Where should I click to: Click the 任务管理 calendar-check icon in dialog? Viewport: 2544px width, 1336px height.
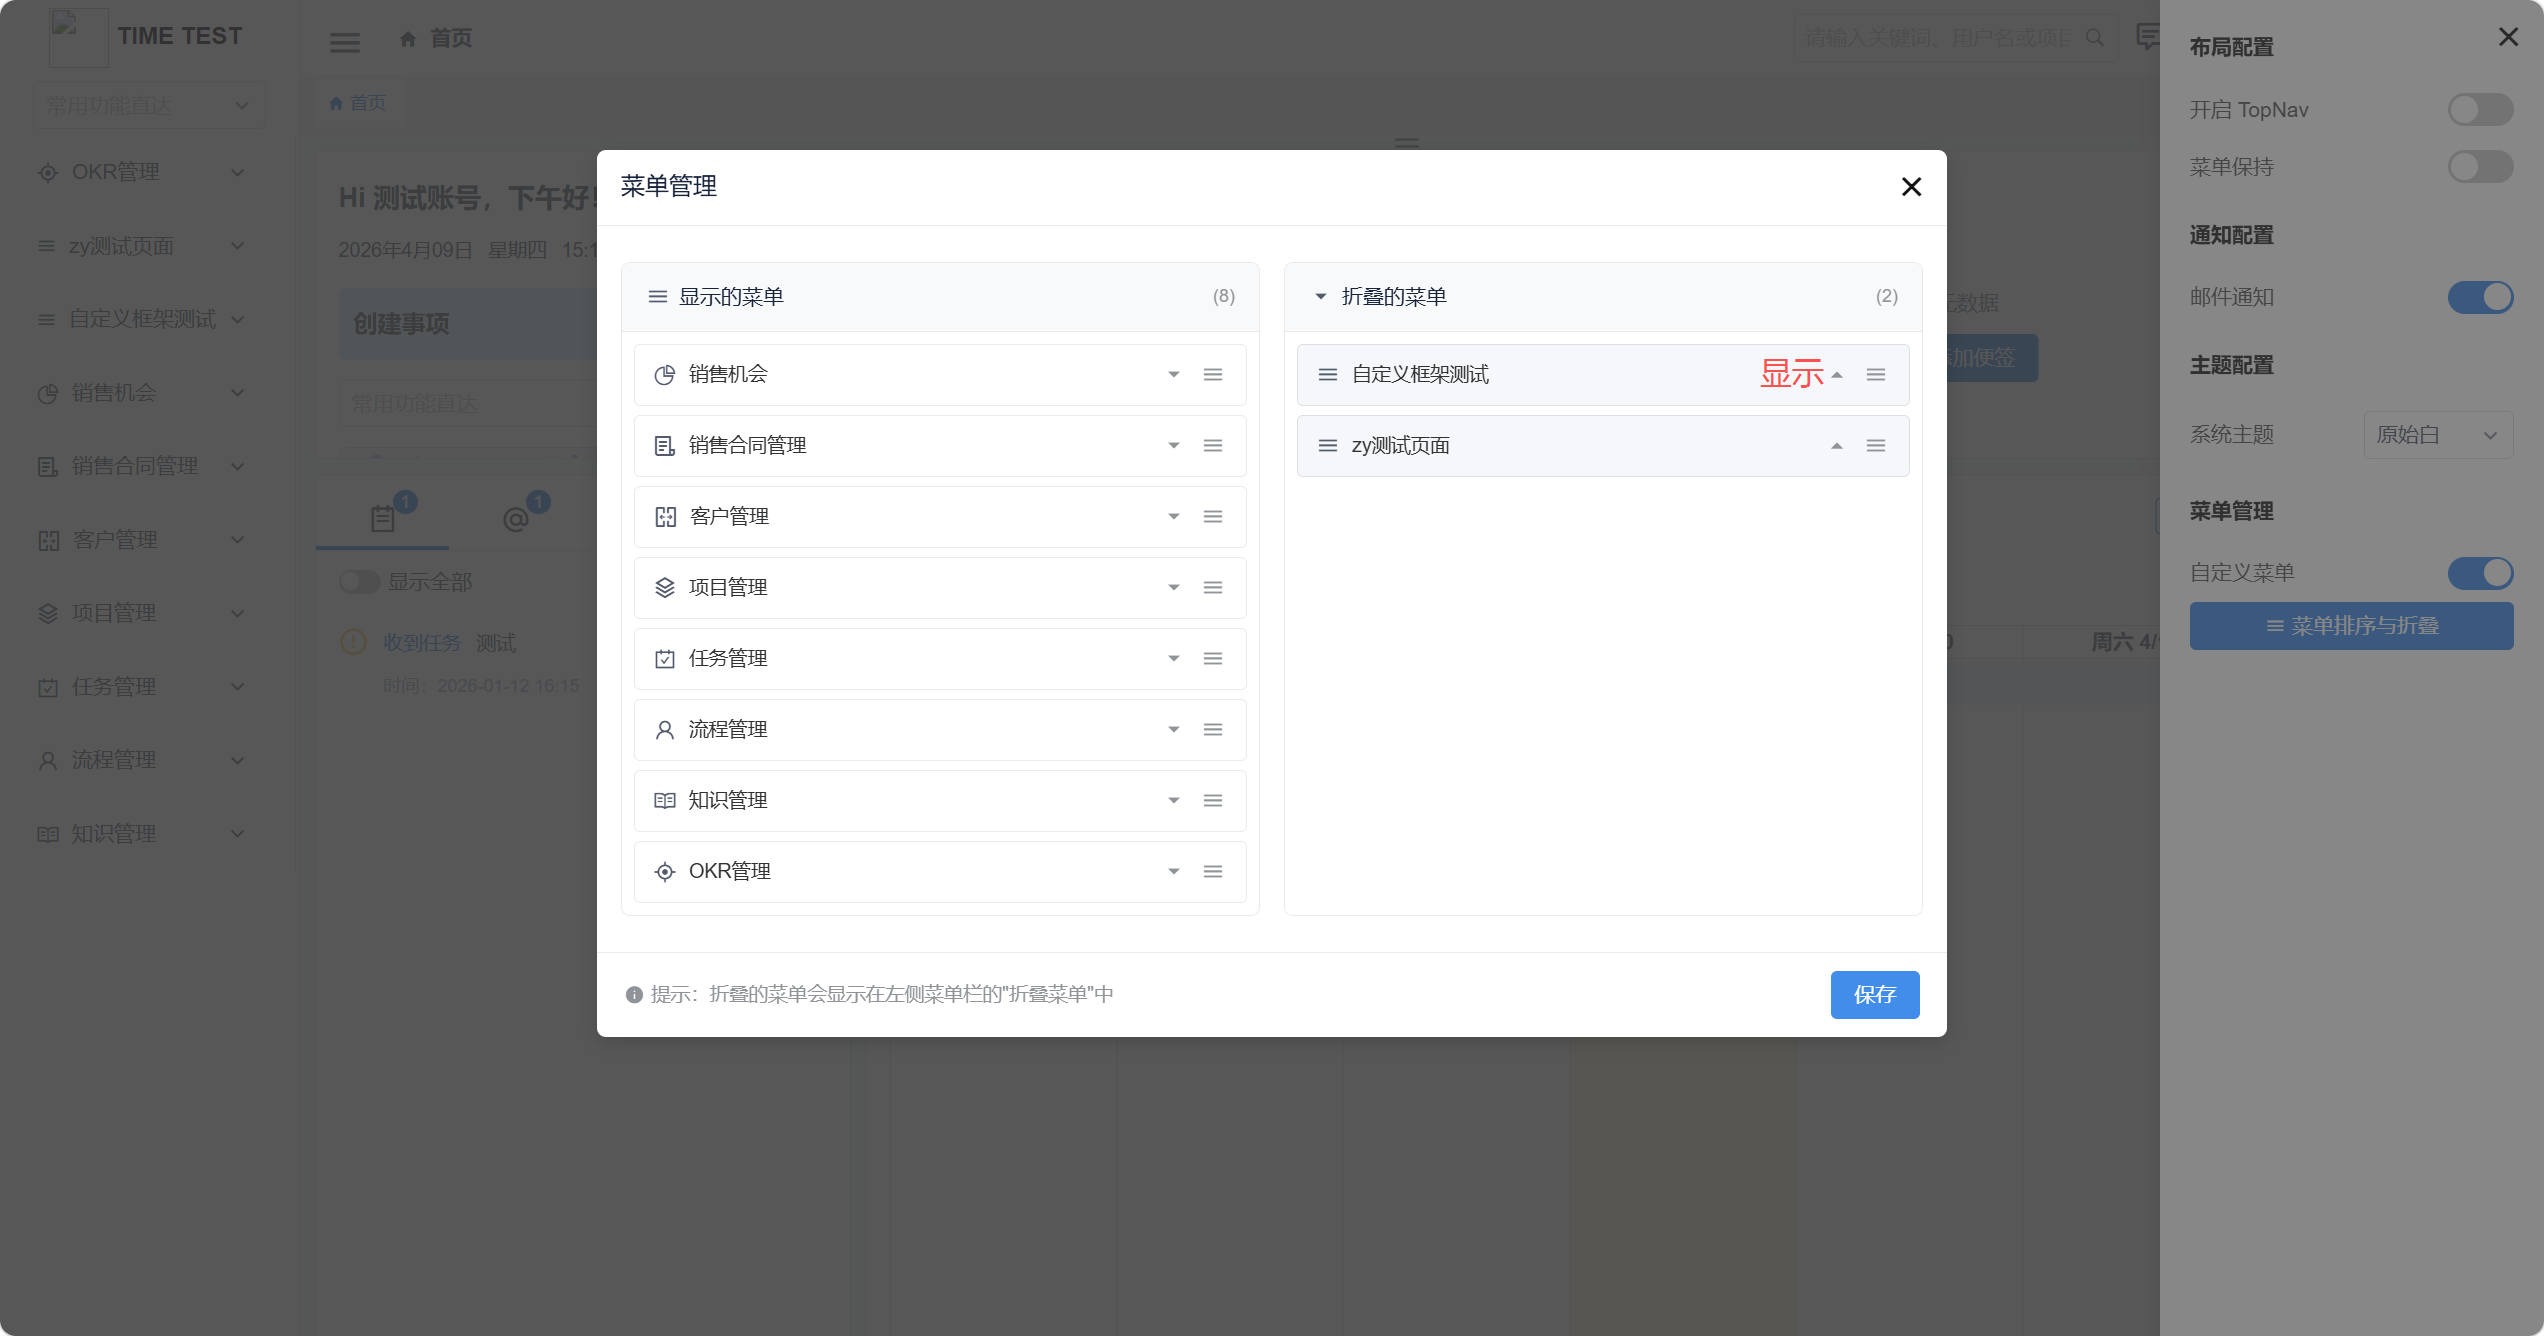click(665, 659)
